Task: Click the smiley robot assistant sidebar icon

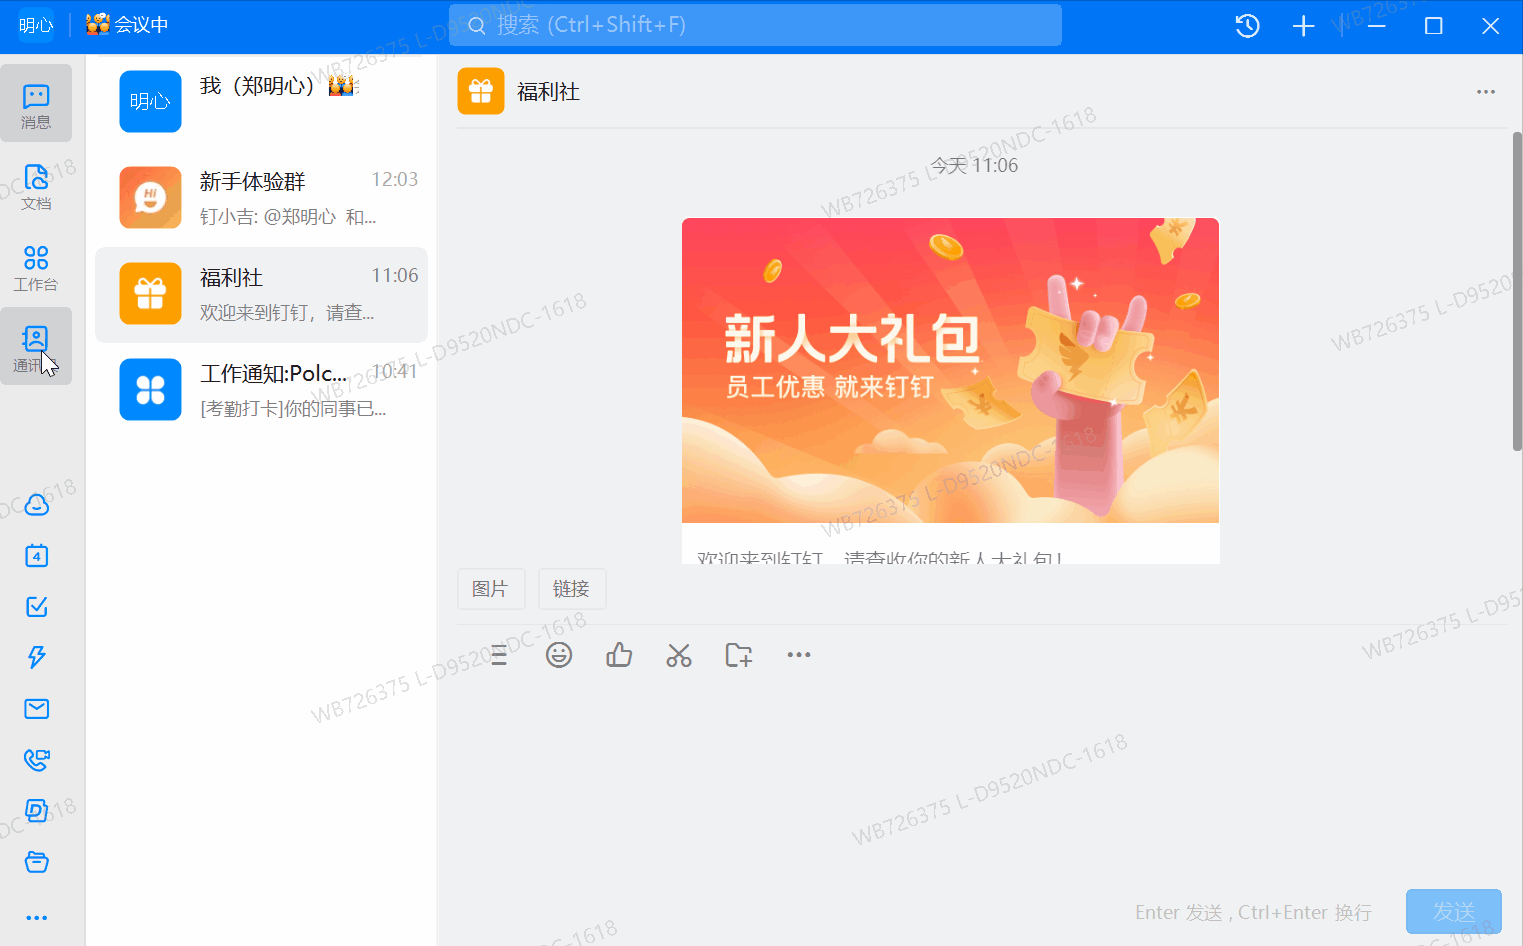Action: pos(37,504)
